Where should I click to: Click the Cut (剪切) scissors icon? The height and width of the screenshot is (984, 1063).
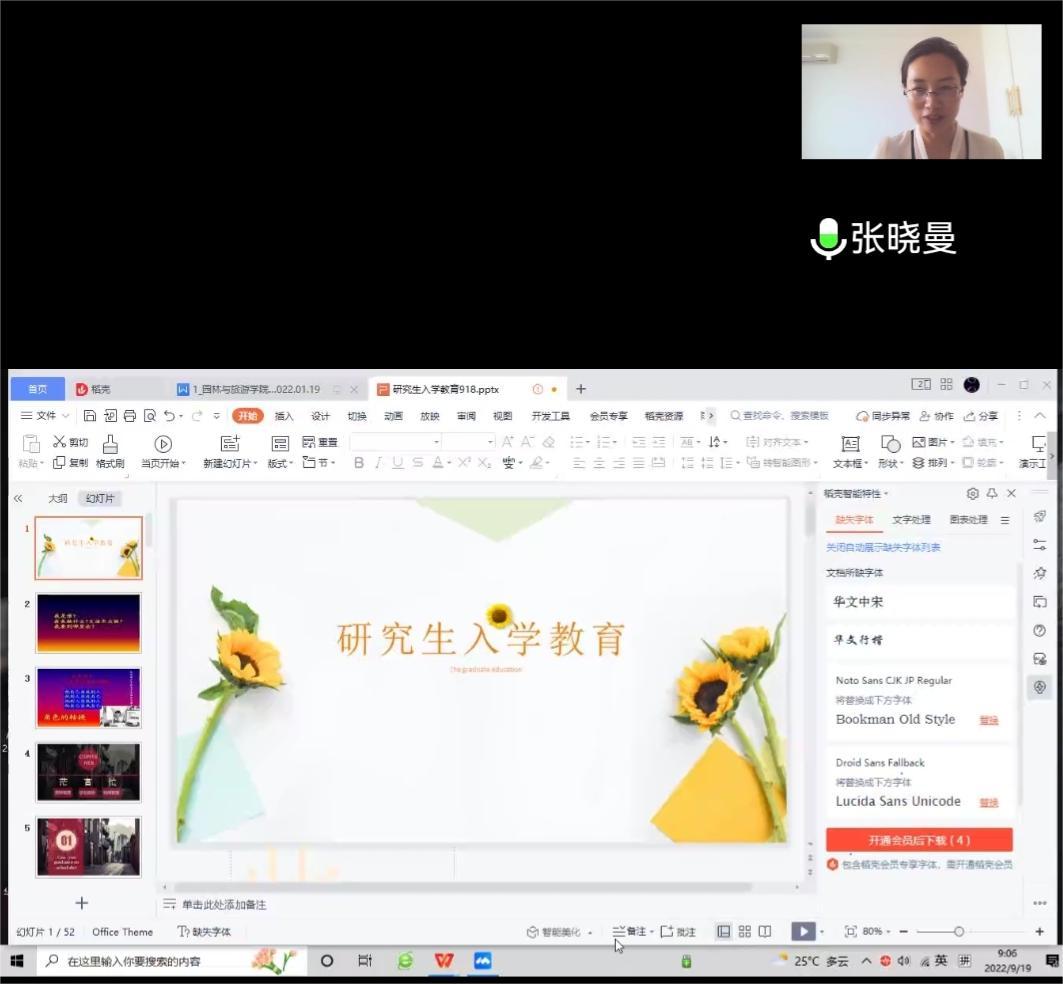pyautogui.click(x=60, y=442)
